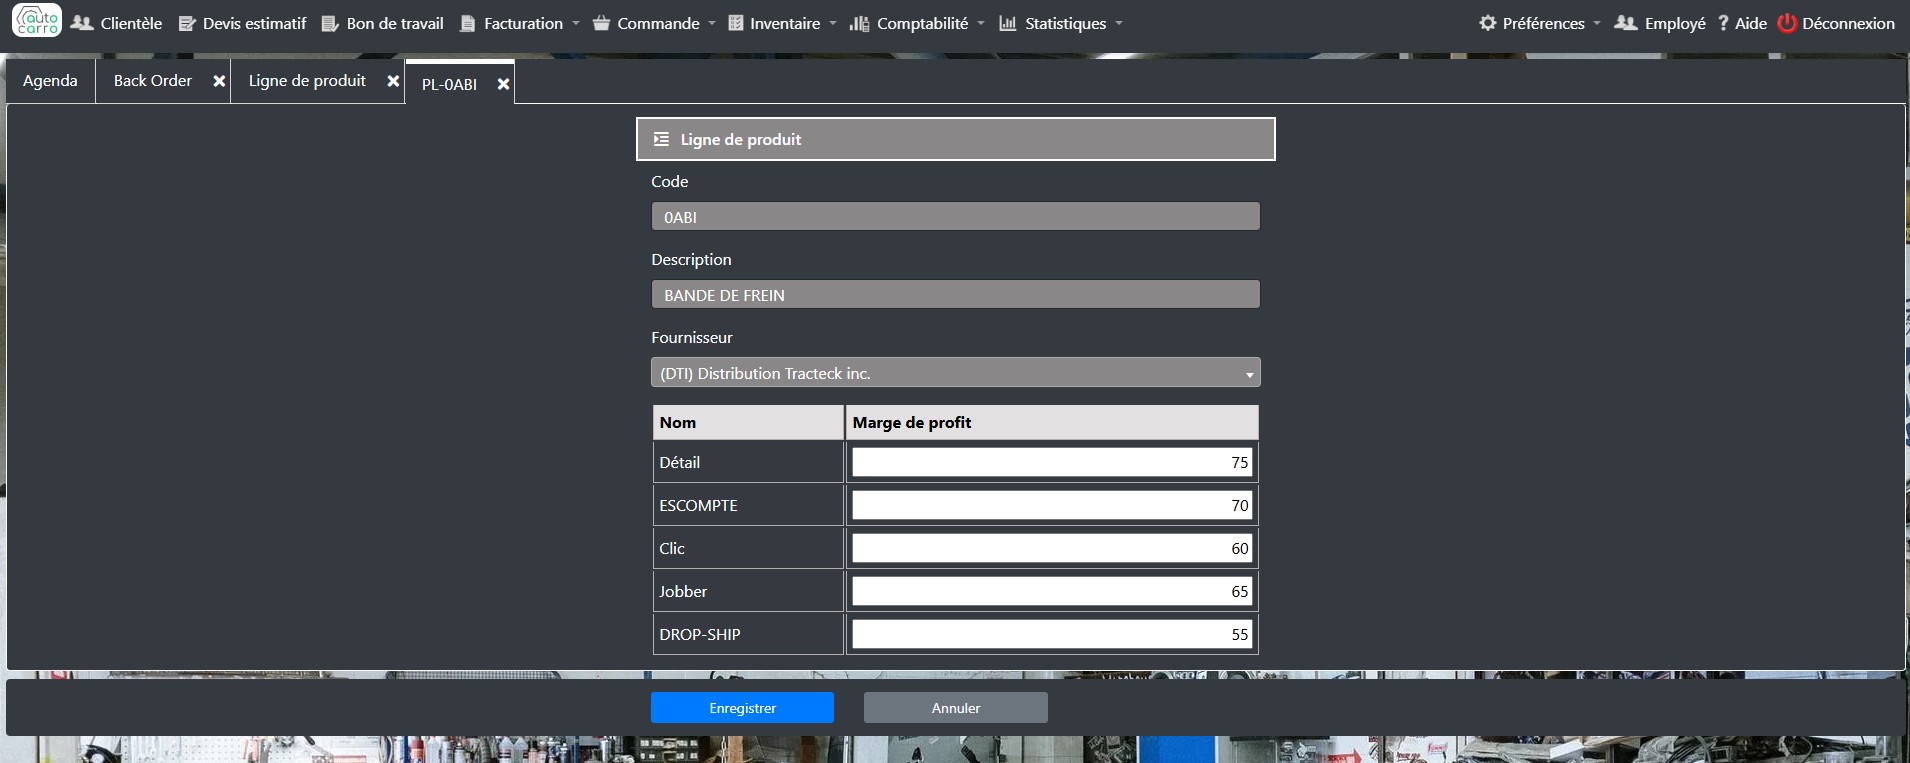Open the Aide help menu

click(1742, 23)
